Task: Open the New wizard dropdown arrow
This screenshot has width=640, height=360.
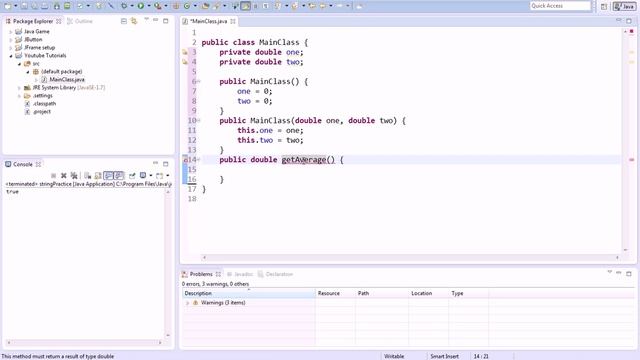Action: click(x=16, y=6)
